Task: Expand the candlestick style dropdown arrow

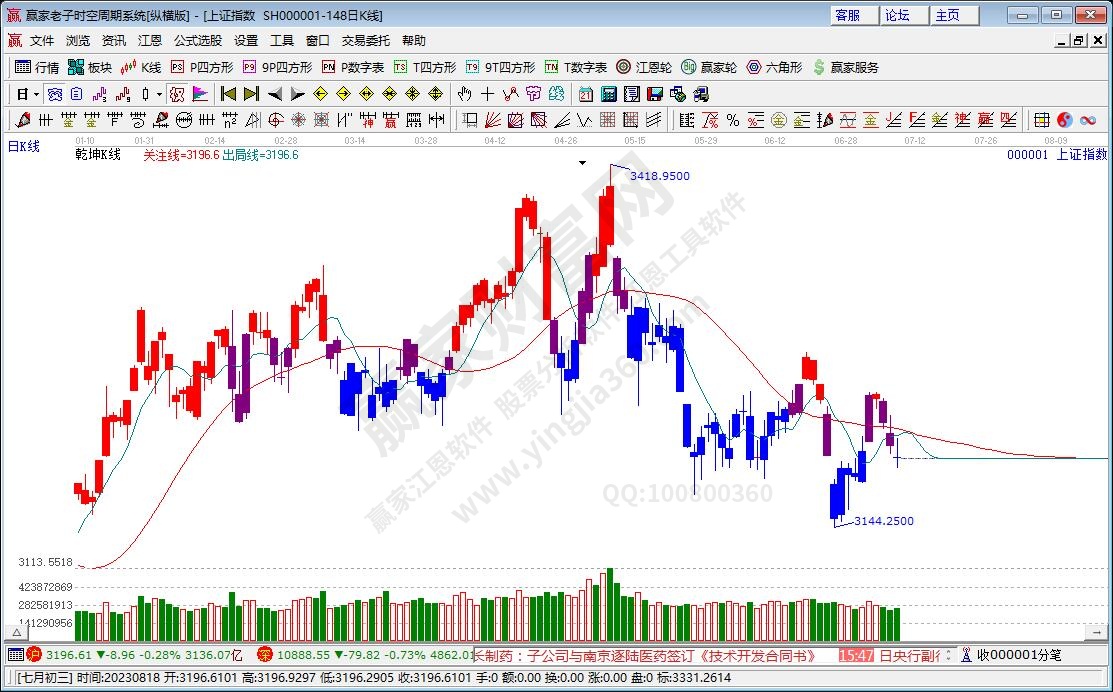Action: pos(160,94)
